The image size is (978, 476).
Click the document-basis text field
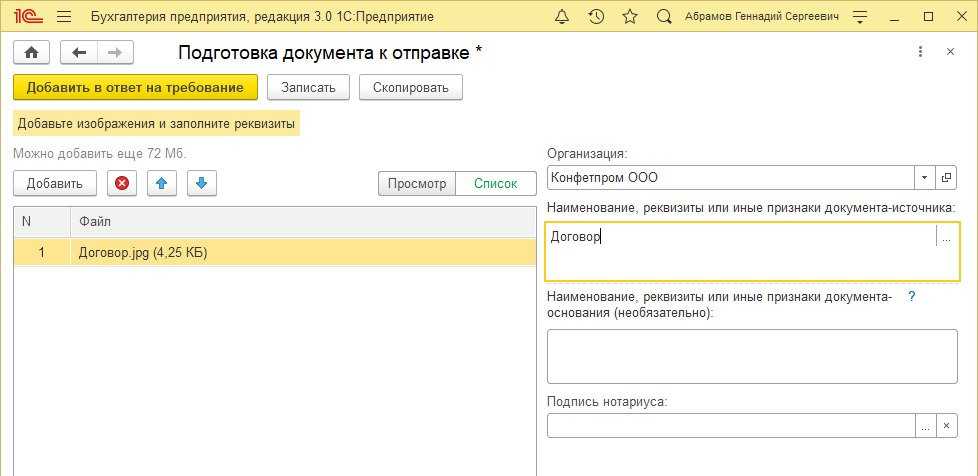point(750,356)
